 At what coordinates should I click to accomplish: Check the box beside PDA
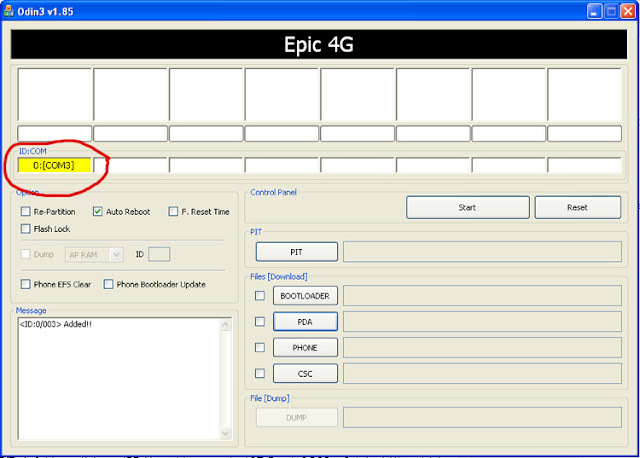[260, 322]
